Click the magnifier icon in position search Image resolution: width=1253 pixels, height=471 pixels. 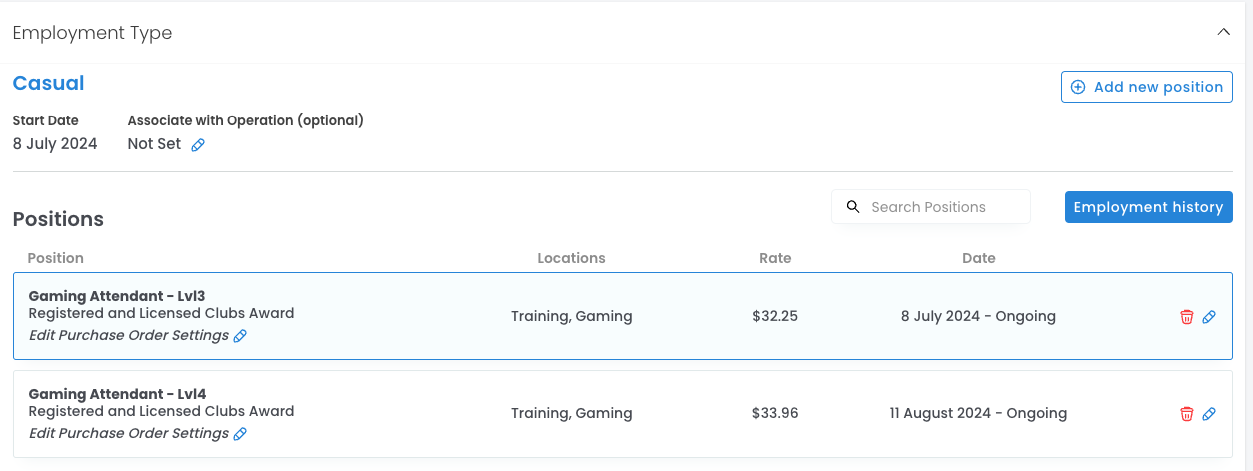853,207
